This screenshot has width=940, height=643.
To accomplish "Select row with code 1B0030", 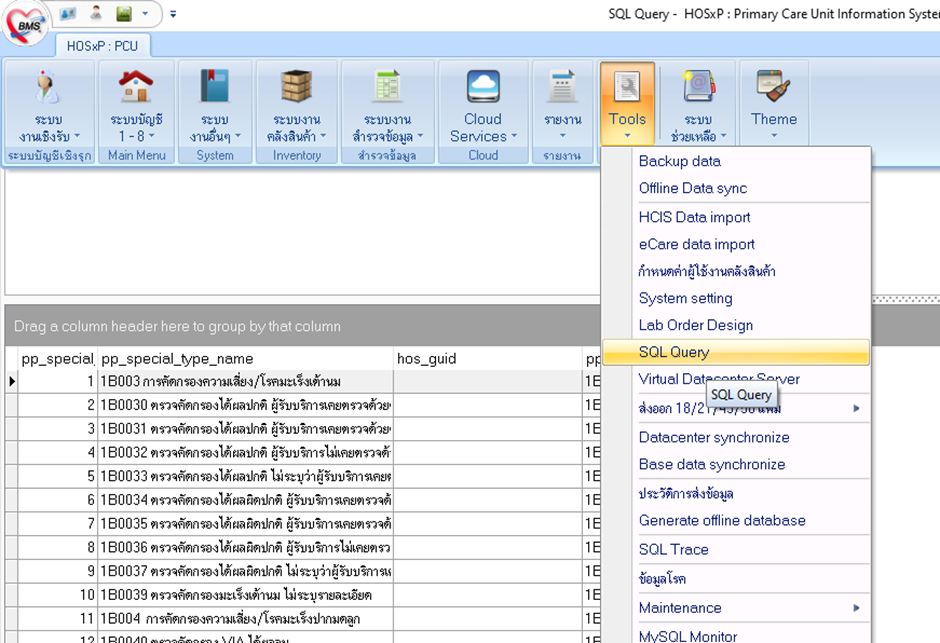I will click(x=245, y=405).
